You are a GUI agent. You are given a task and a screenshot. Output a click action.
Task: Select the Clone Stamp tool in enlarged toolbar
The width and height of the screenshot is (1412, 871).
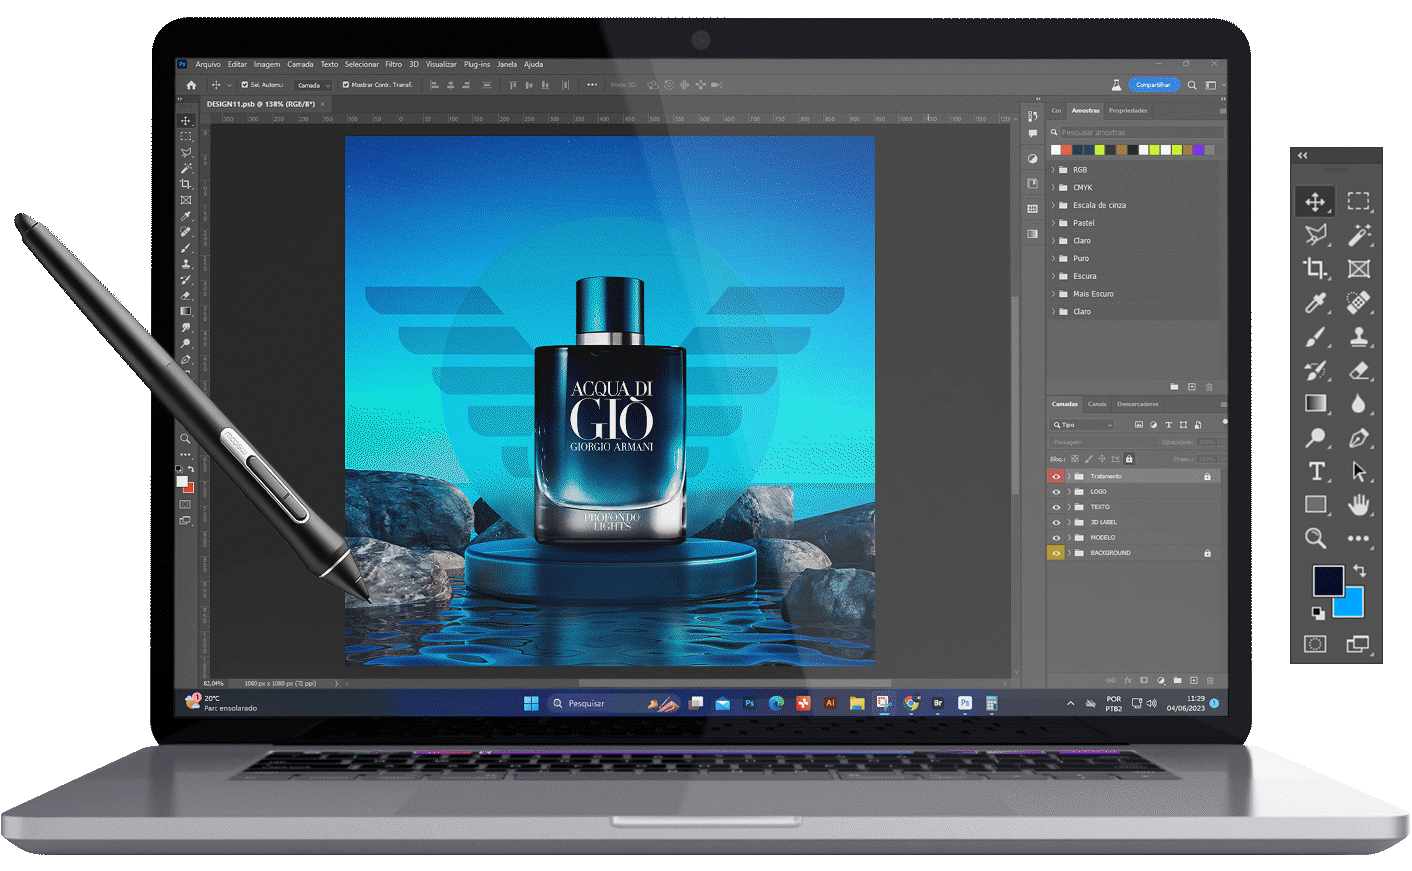1358,337
